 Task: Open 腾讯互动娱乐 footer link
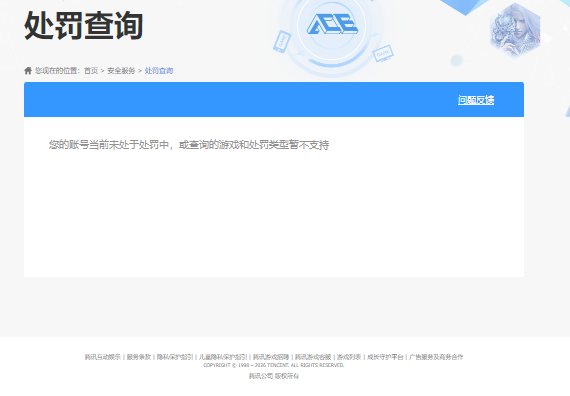click(x=103, y=357)
